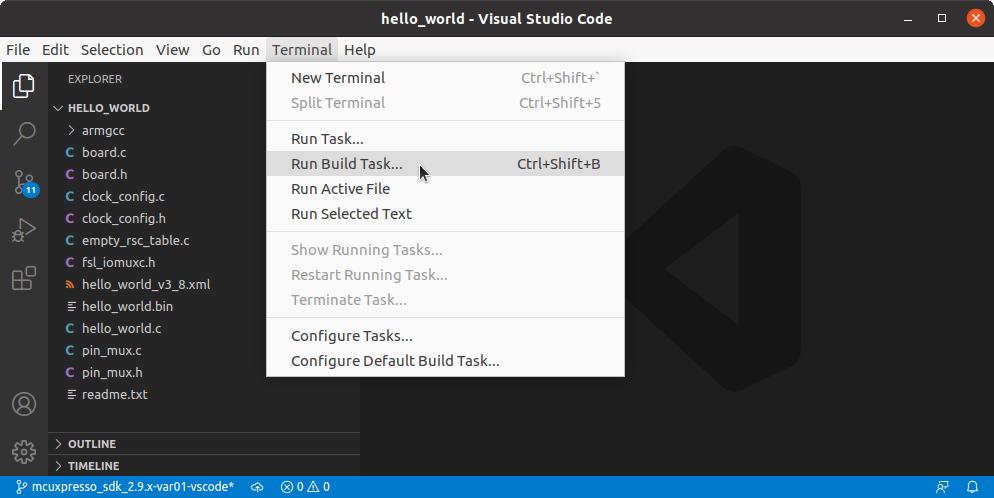Click the branch name in status bar
The height and width of the screenshot is (498, 994).
(125, 487)
